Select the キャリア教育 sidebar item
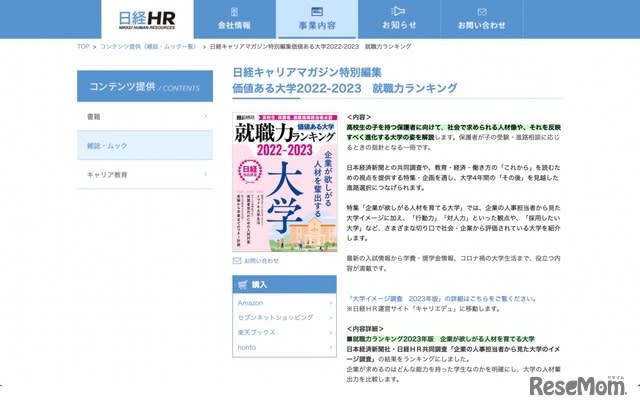640x409 pixels. [x=145, y=174]
